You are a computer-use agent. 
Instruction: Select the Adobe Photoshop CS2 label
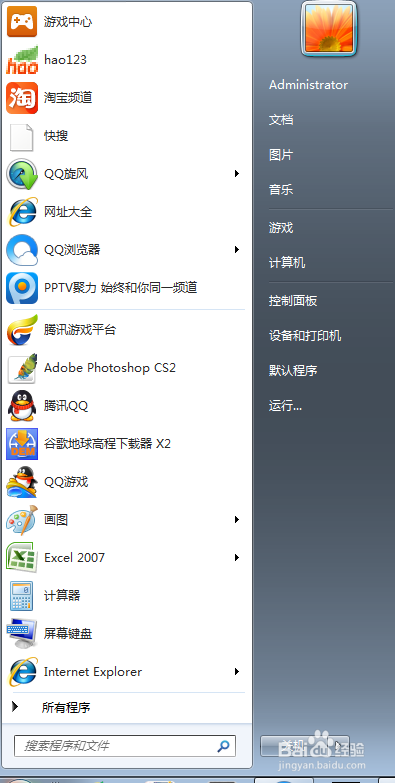[x=110, y=368]
